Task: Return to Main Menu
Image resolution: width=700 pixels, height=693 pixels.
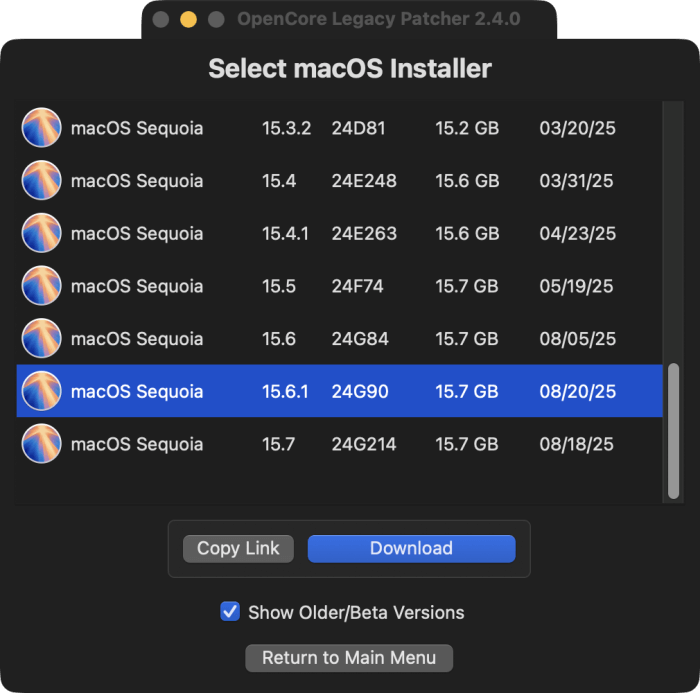Action: [349, 657]
